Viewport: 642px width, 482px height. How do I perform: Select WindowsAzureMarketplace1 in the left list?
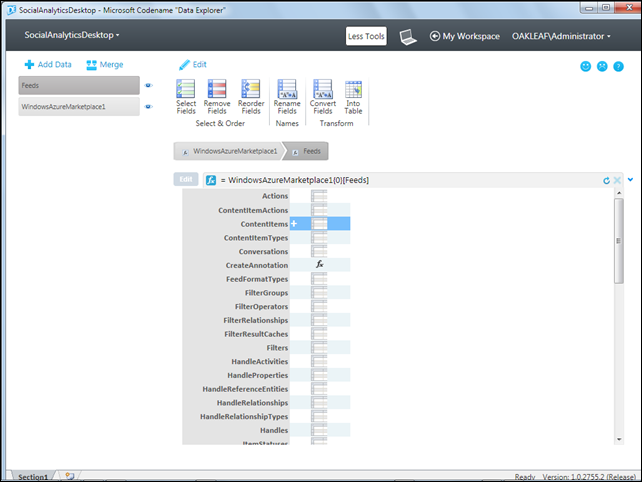coord(79,106)
